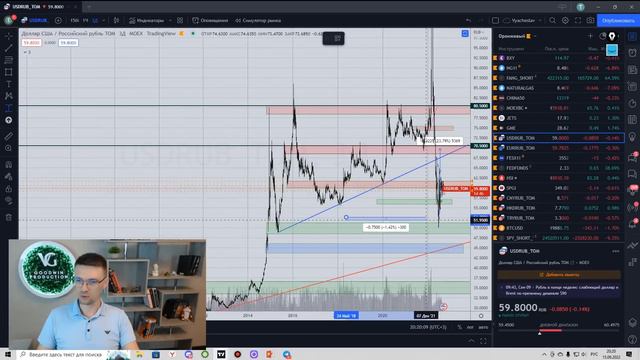Open the alerts clock icon in right sidebar
Viewport: 640px width, 360px height.
click(632, 53)
